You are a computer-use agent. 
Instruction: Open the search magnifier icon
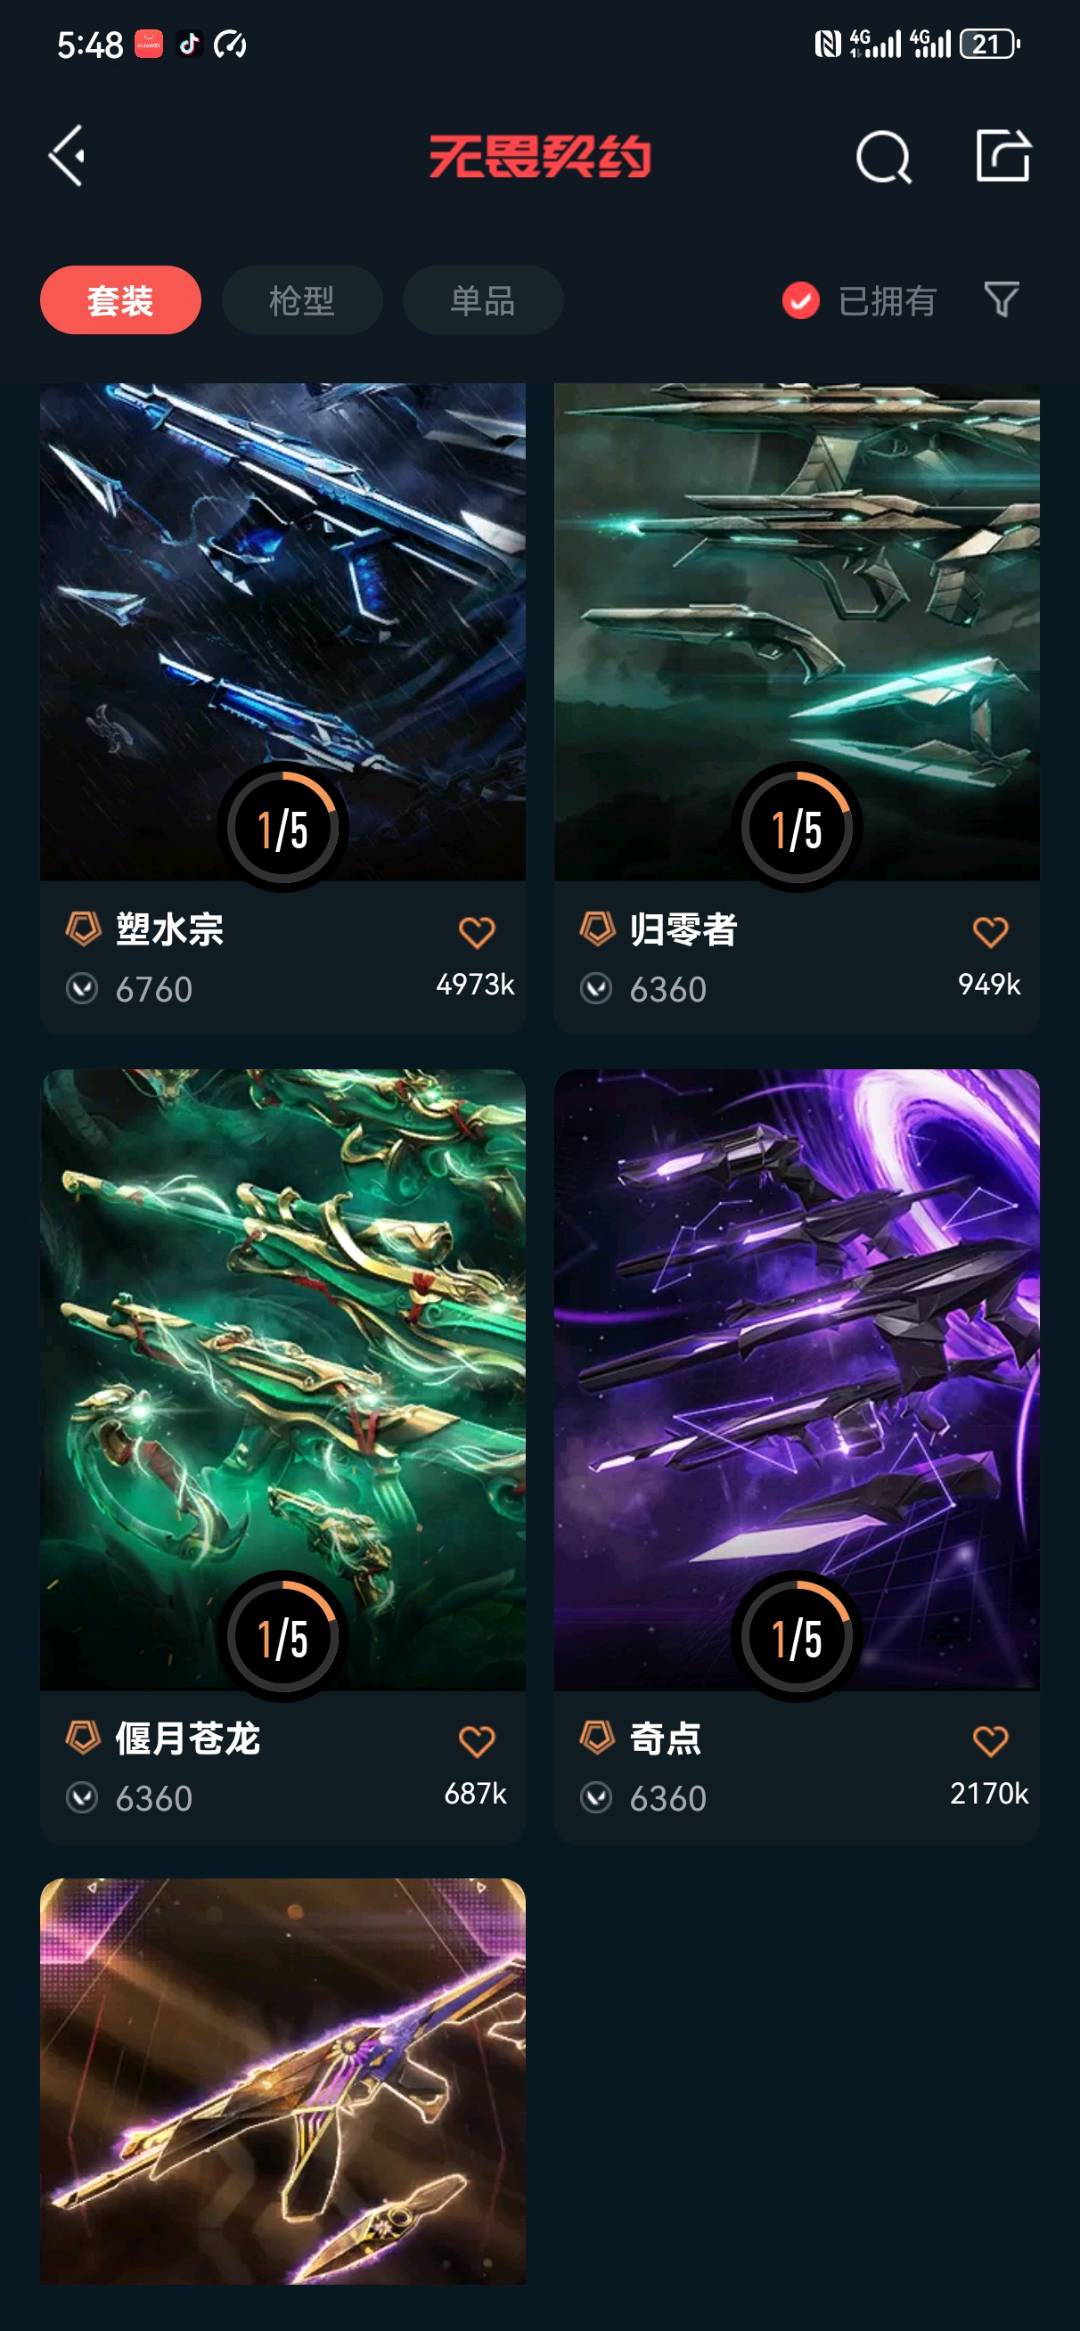click(884, 157)
